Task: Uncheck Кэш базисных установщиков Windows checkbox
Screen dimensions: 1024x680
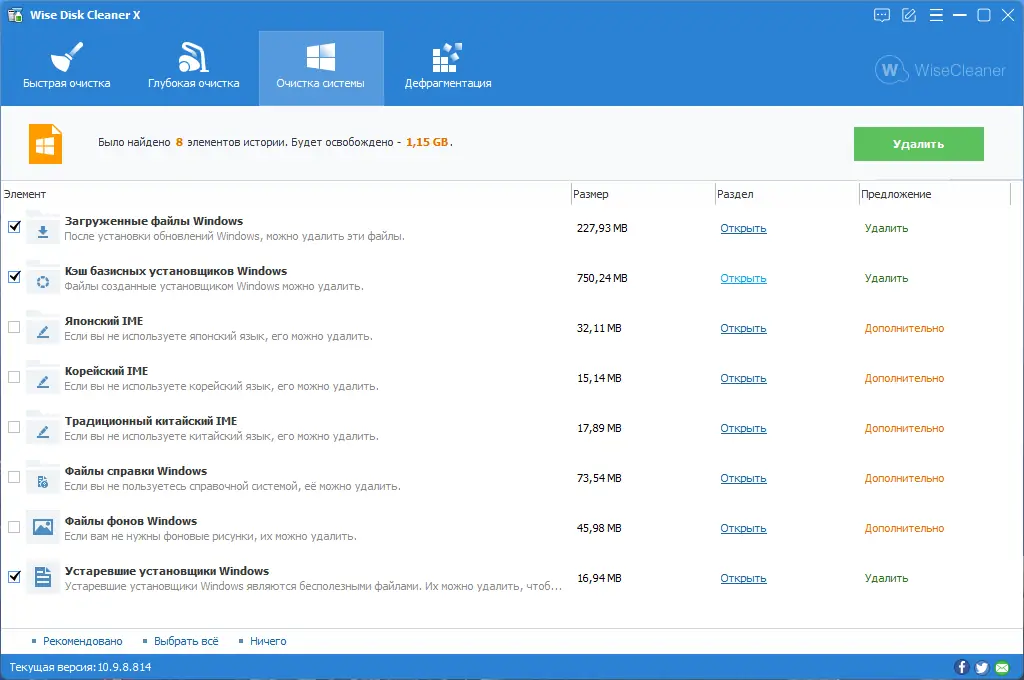Action: click(x=14, y=277)
